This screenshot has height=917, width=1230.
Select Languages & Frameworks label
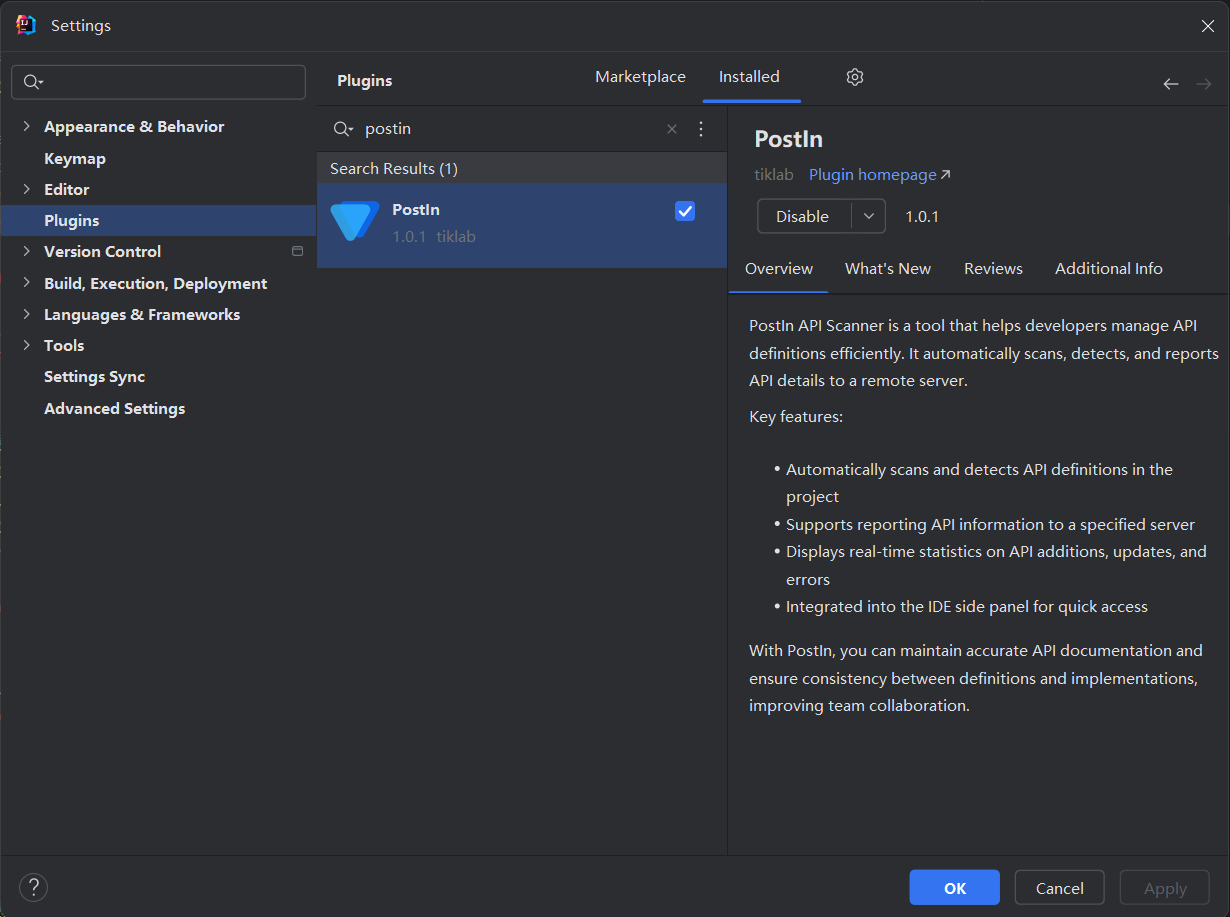coord(142,314)
